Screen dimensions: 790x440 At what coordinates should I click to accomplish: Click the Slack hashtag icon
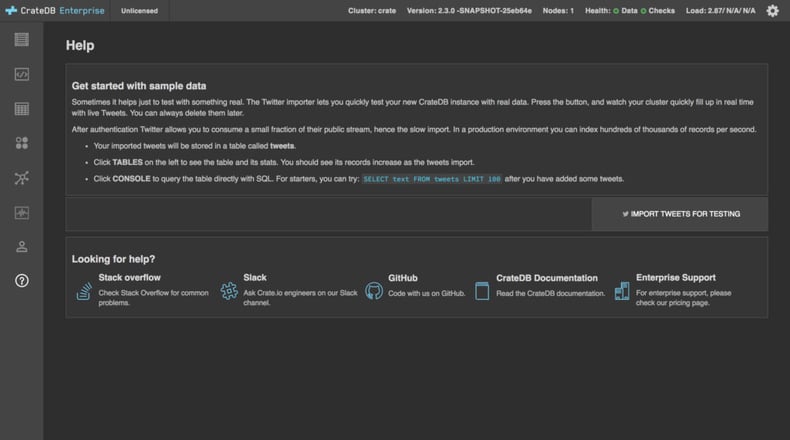pyautogui.click(x=229, y=291)
